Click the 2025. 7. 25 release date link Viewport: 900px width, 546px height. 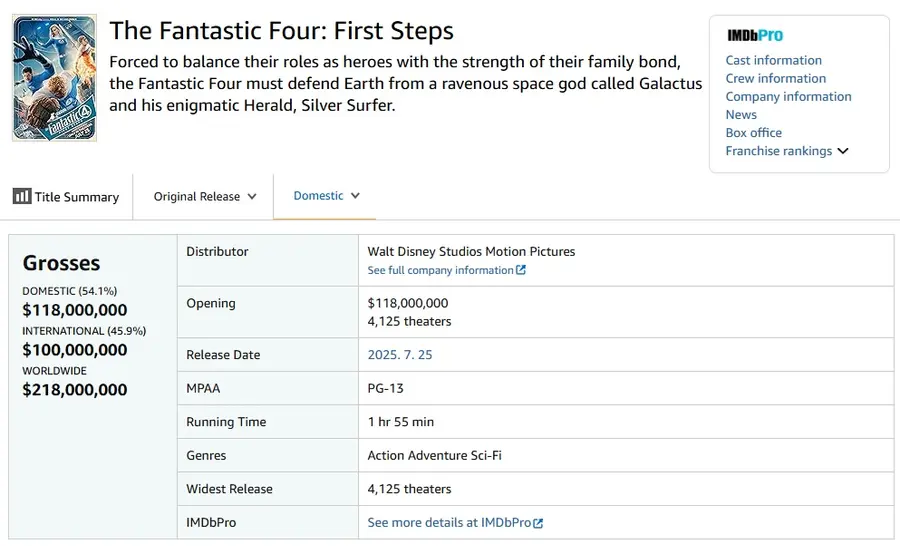point(400,355)
